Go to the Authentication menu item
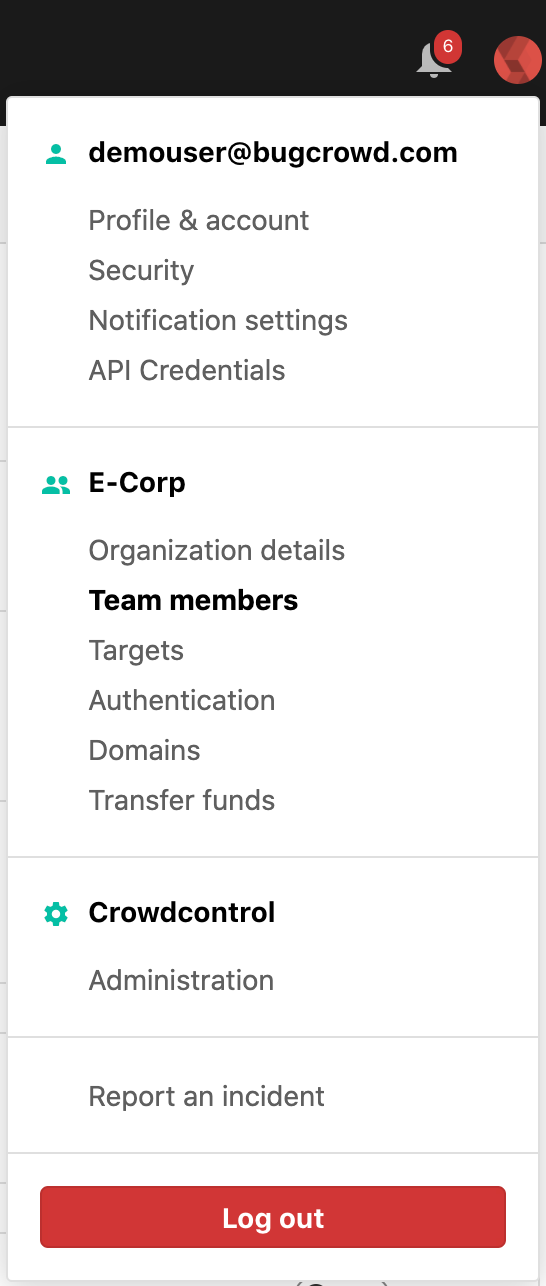 (182, 701)
